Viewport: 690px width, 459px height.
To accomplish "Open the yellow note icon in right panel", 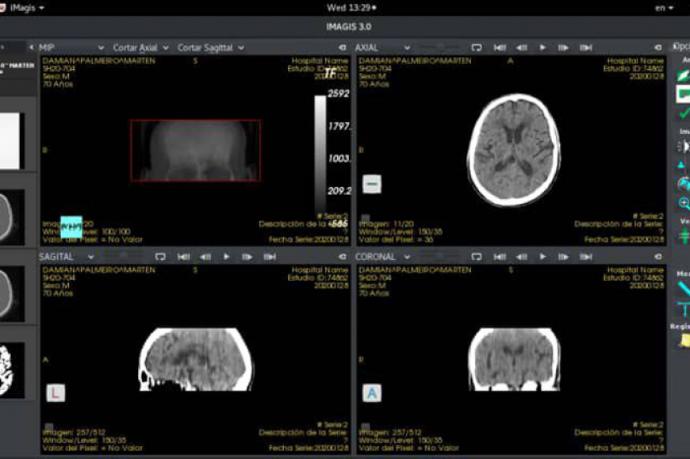I will pyautogui.click(x=685, y=341).
